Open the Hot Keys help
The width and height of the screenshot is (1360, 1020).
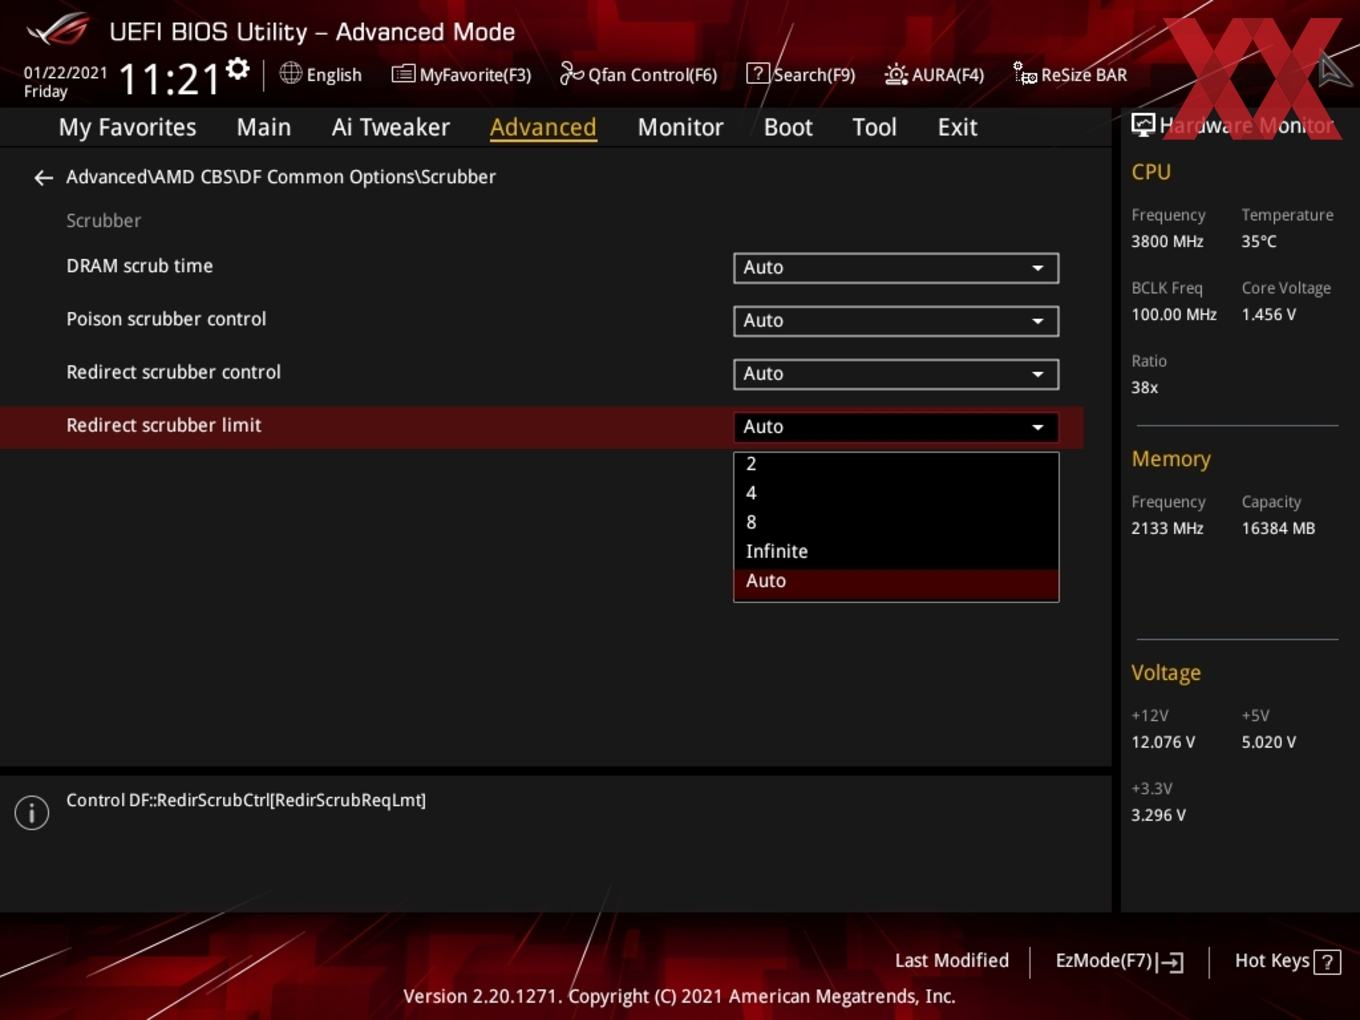[x=1287, y=961]
